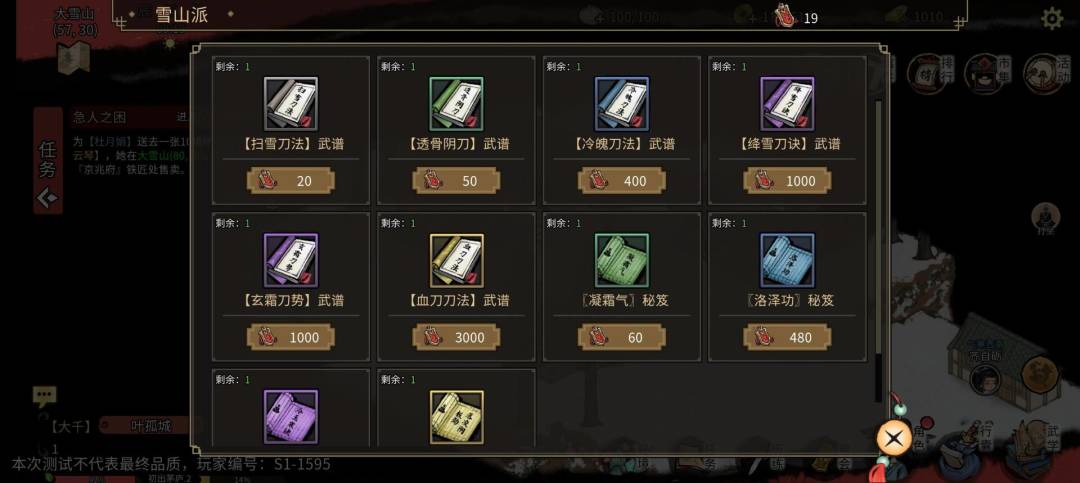Select the partially visible purple scroll item
Viewport: 1080px width, 483px height.
click(291, 416)
